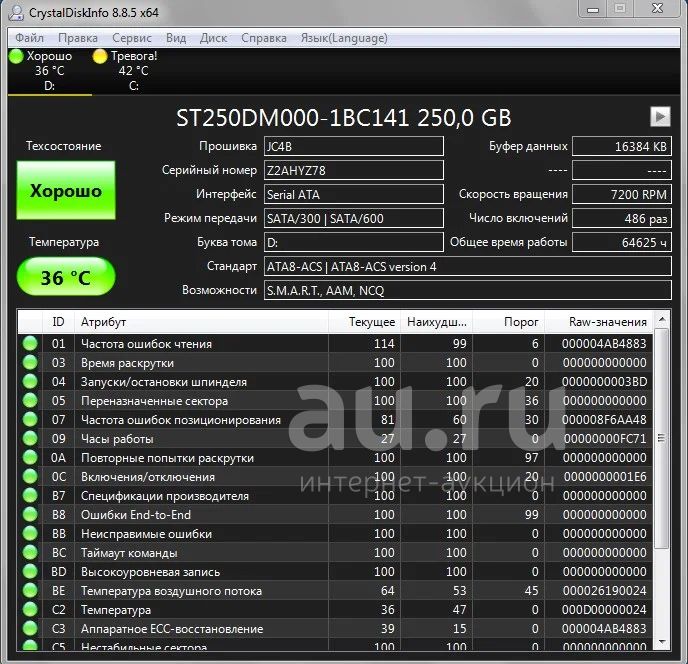Open the Справка menu
Screen dimensions: 688x664
(x=264, y=38)
